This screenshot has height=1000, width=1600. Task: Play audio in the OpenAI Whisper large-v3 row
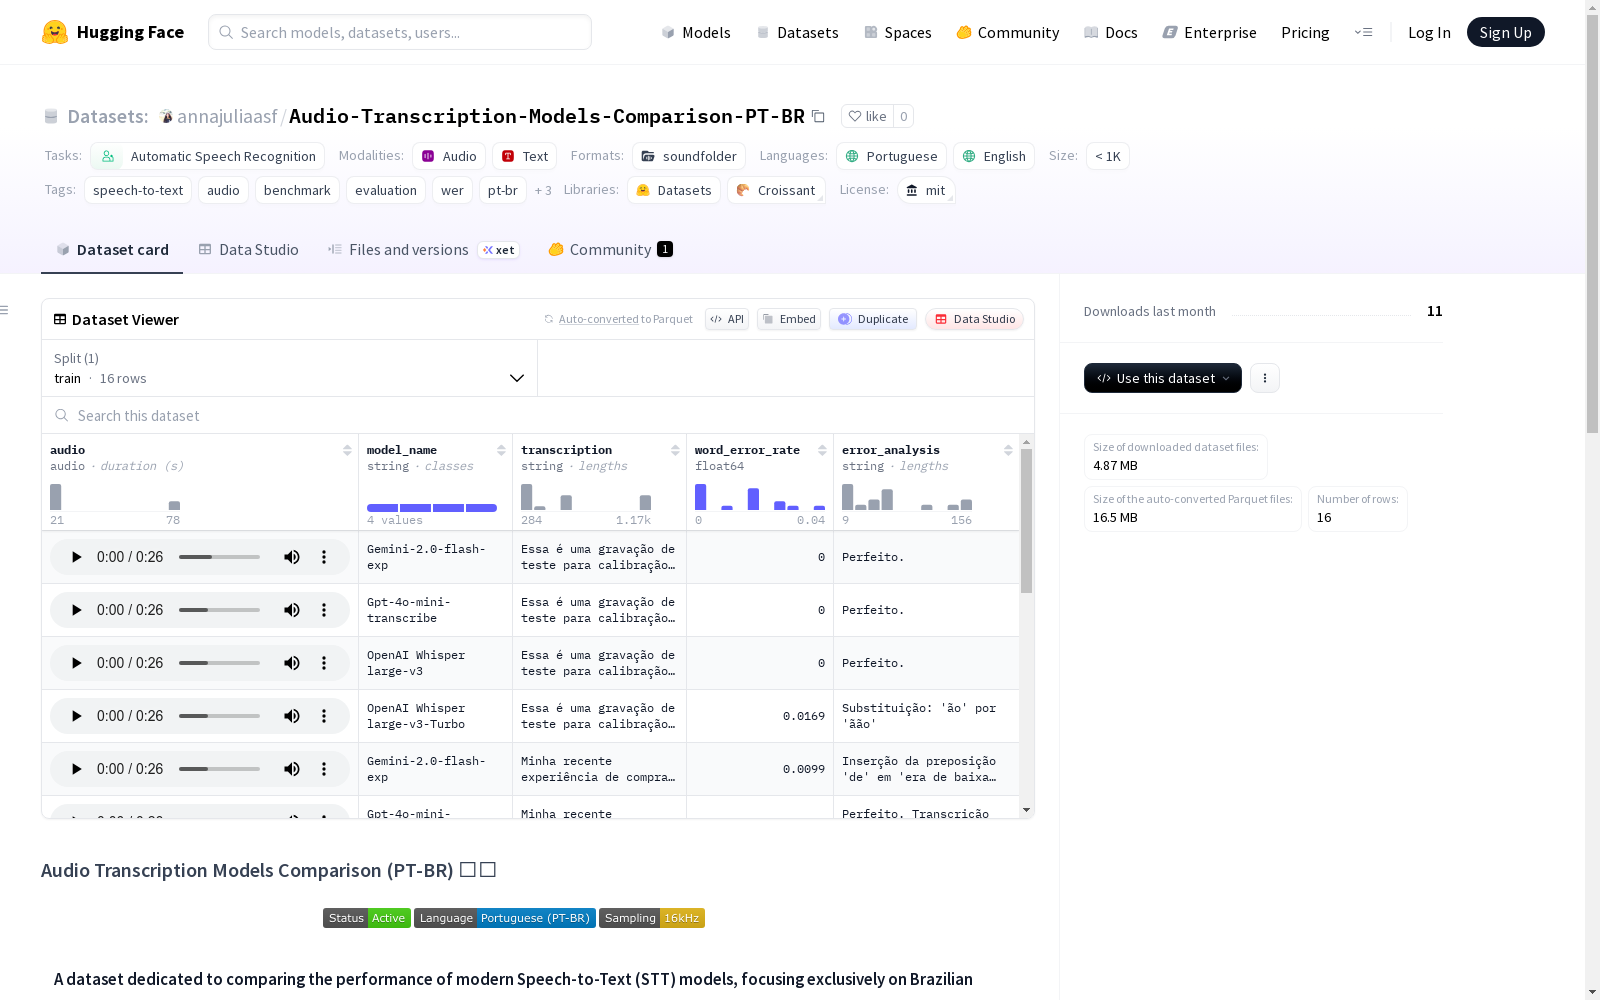click(x=76, y=663)
